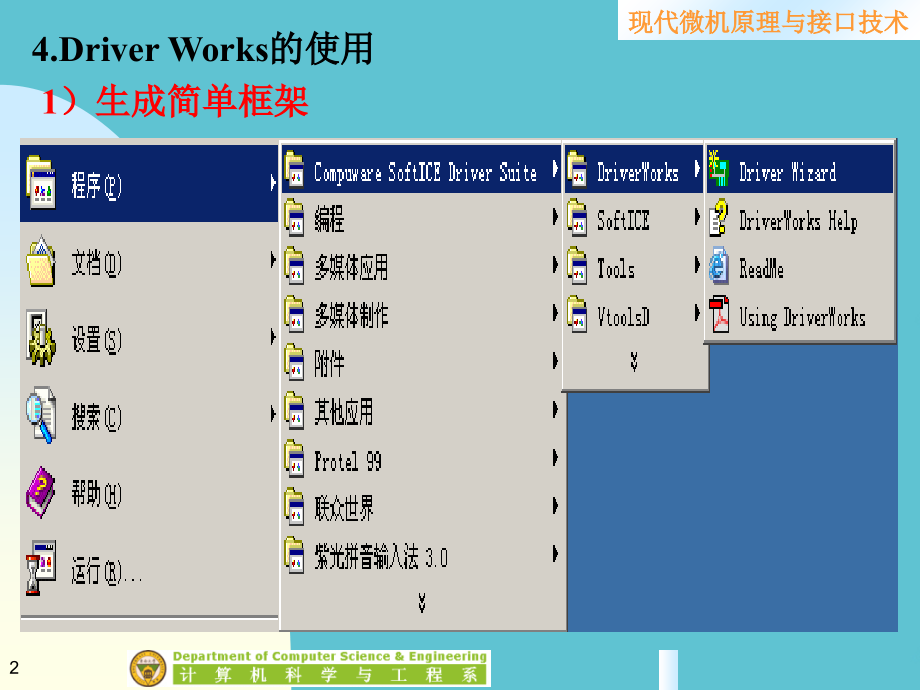Click the SoftICE folder icon
Image resolution: width=920 pixels, height=690 pixels.
point(577,218)
